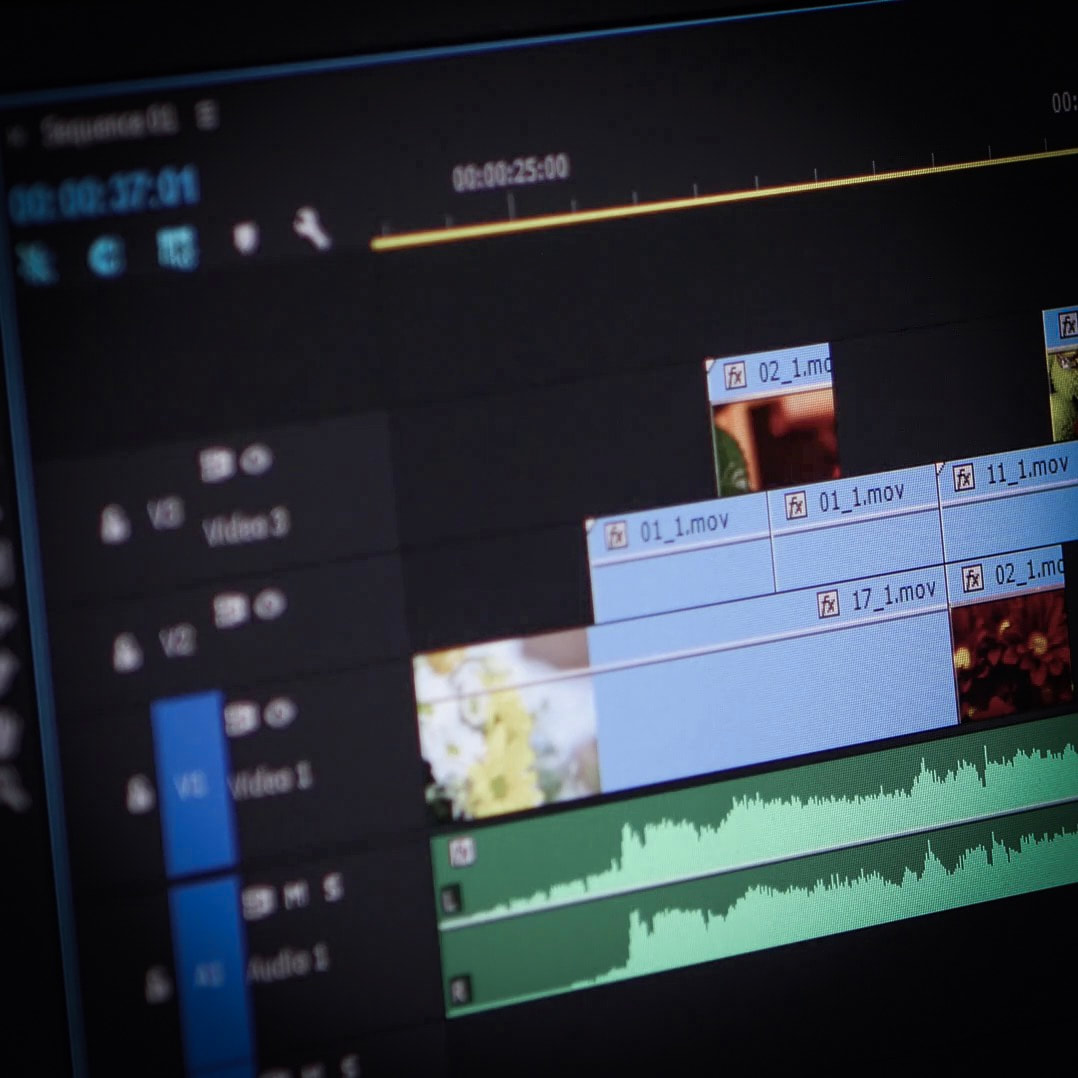Click the fx badge on 11_1.mov
The width and height of the screenshot is (1078, 1078).
coord(963,478)
